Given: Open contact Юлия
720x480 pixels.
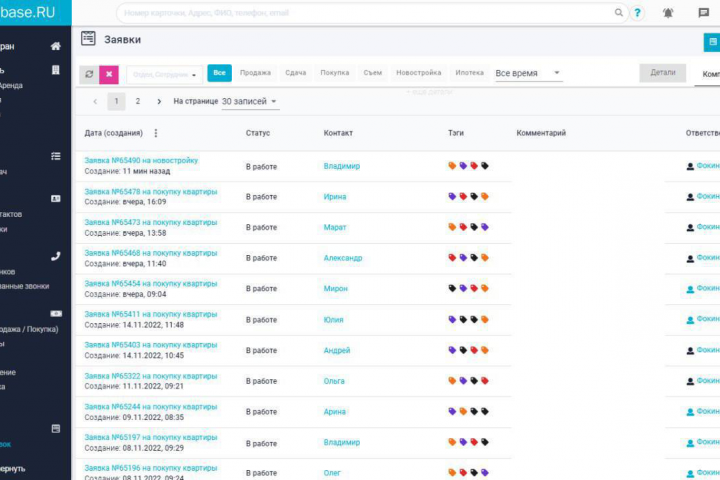Looking at the screenshot, I should pyautogui.click(x=333, y=320).
